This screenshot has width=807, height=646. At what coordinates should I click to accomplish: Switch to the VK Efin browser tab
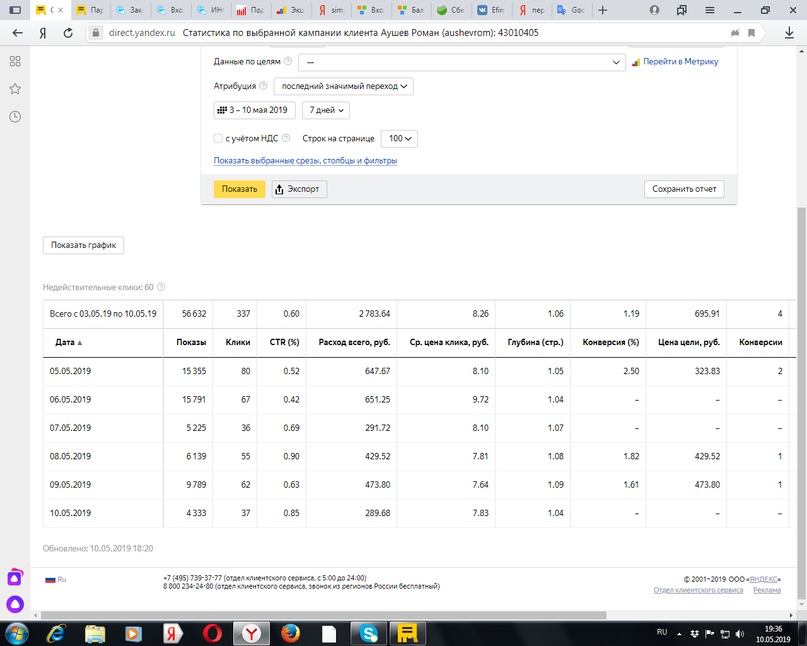point(490,10)
